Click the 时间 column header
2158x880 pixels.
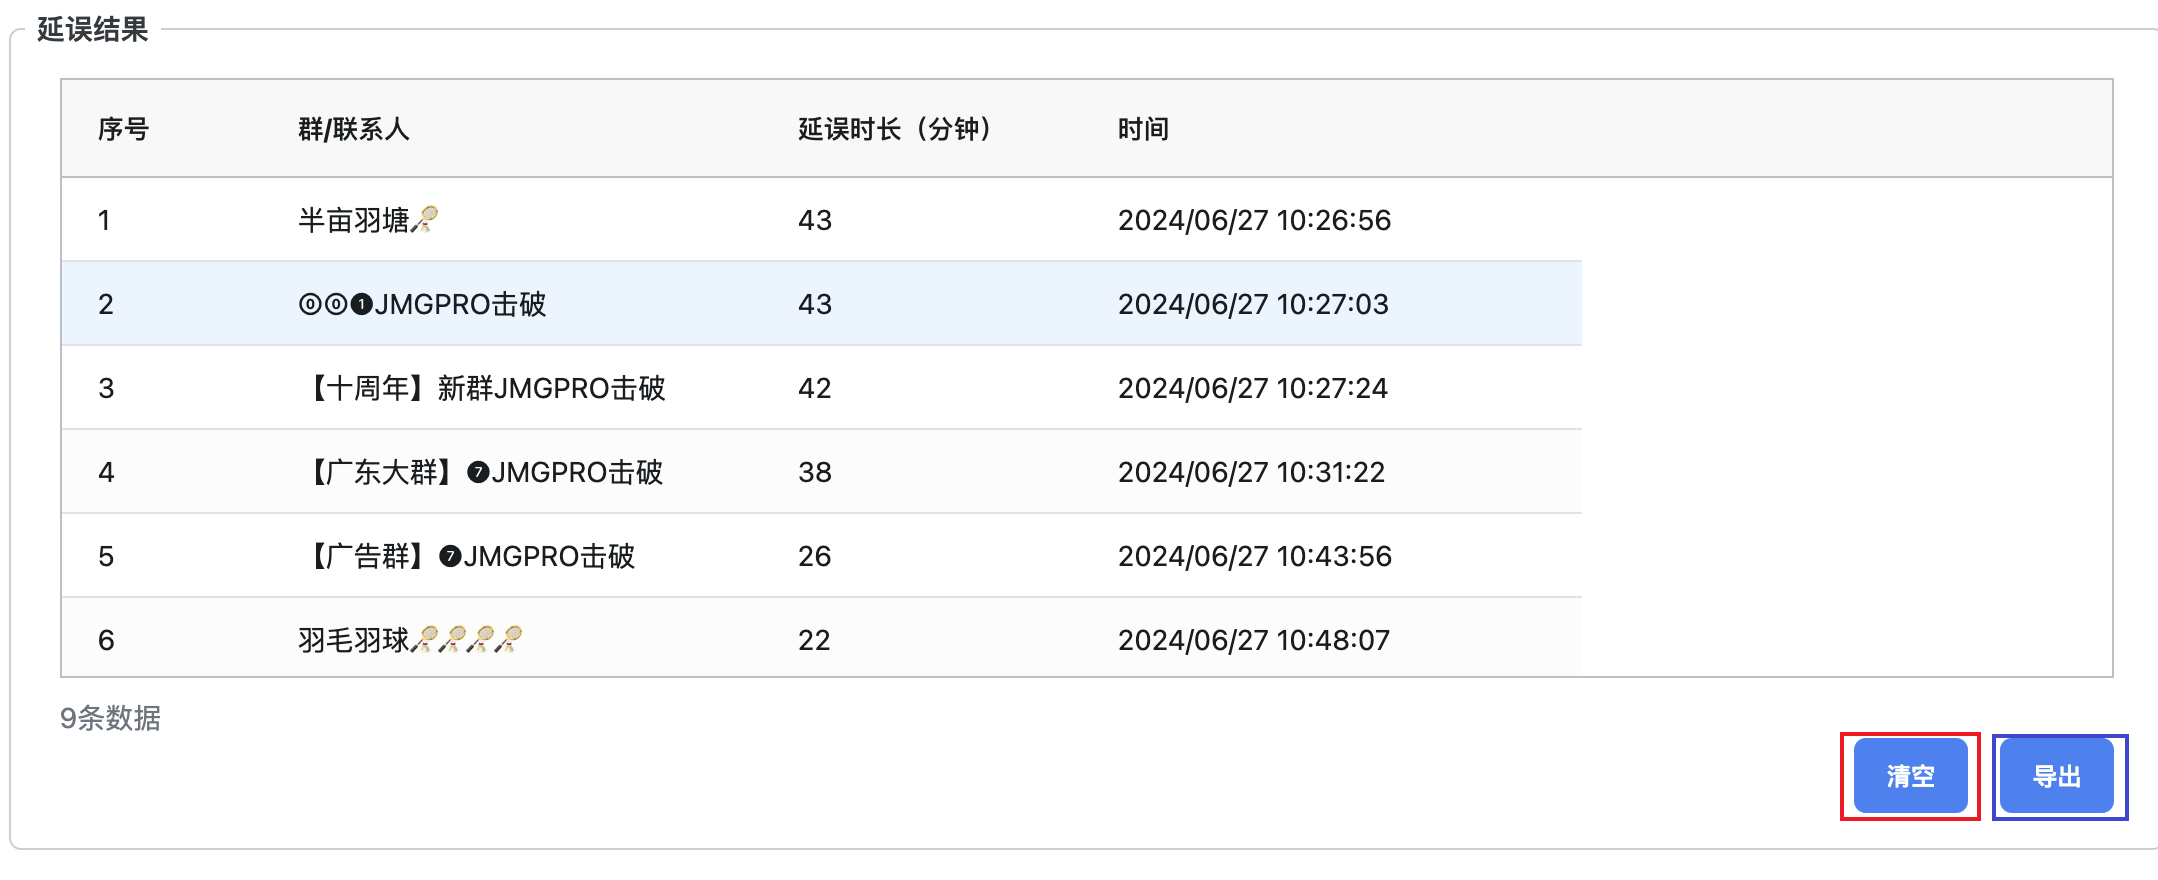click(x=1143, y=129)
